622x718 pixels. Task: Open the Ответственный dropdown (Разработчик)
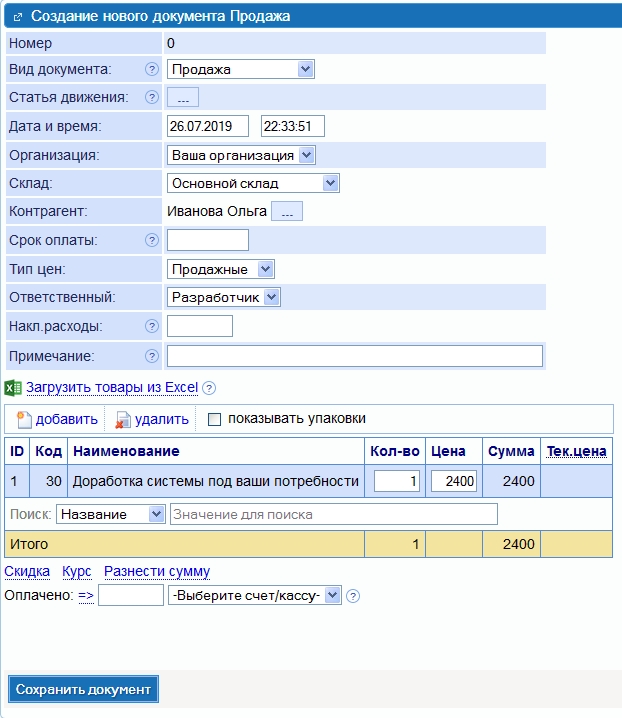[x=224, y=297]
